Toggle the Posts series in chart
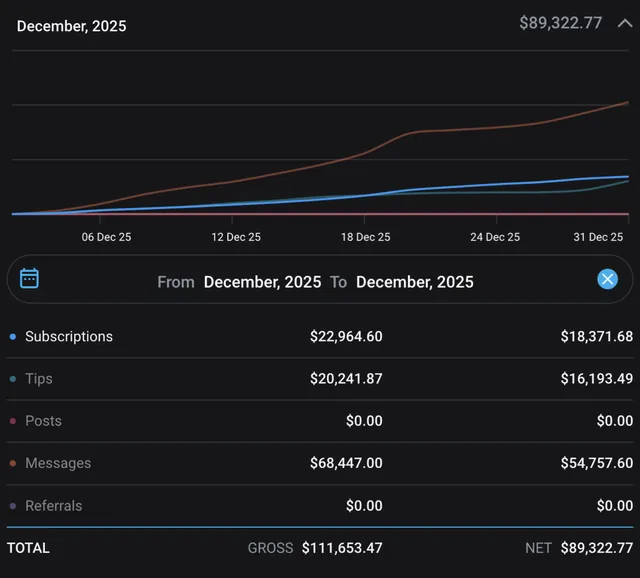This screenshot has height=578, width=640. pyautogui.click(x=43, y=421)
